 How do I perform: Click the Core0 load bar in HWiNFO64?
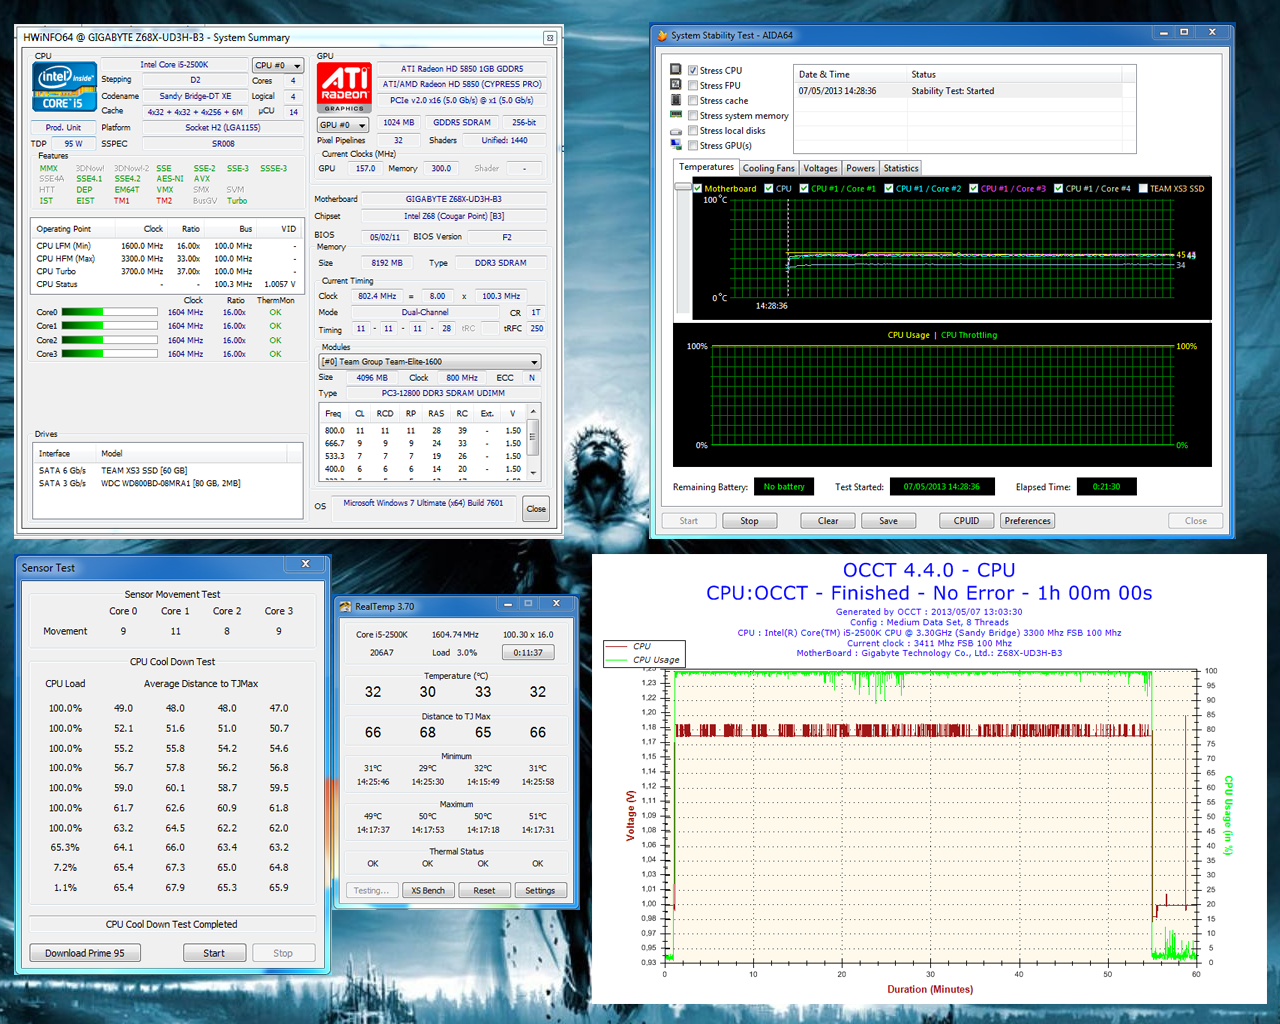coord(110,312)
